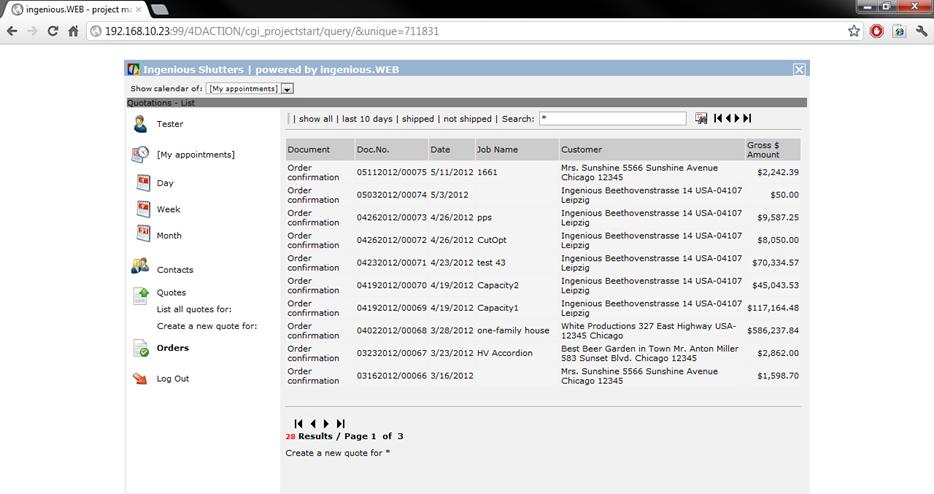The height and width of the screenshot is (494, 934).
Task: Open order 05112012/00075 row
Action: (x=391, y=172)
